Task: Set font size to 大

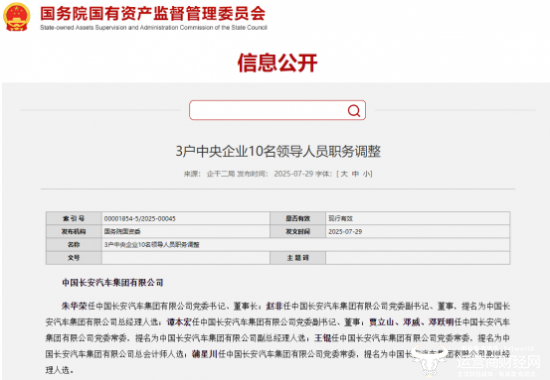Action: 344,174
